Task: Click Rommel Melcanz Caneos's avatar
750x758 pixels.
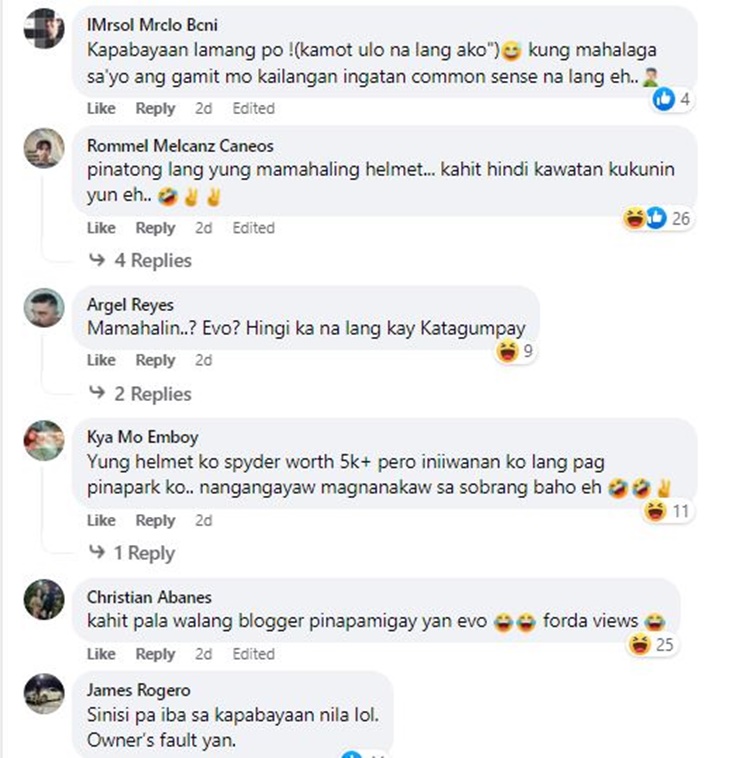Action: pyautogui.click(x=44, y=148)
